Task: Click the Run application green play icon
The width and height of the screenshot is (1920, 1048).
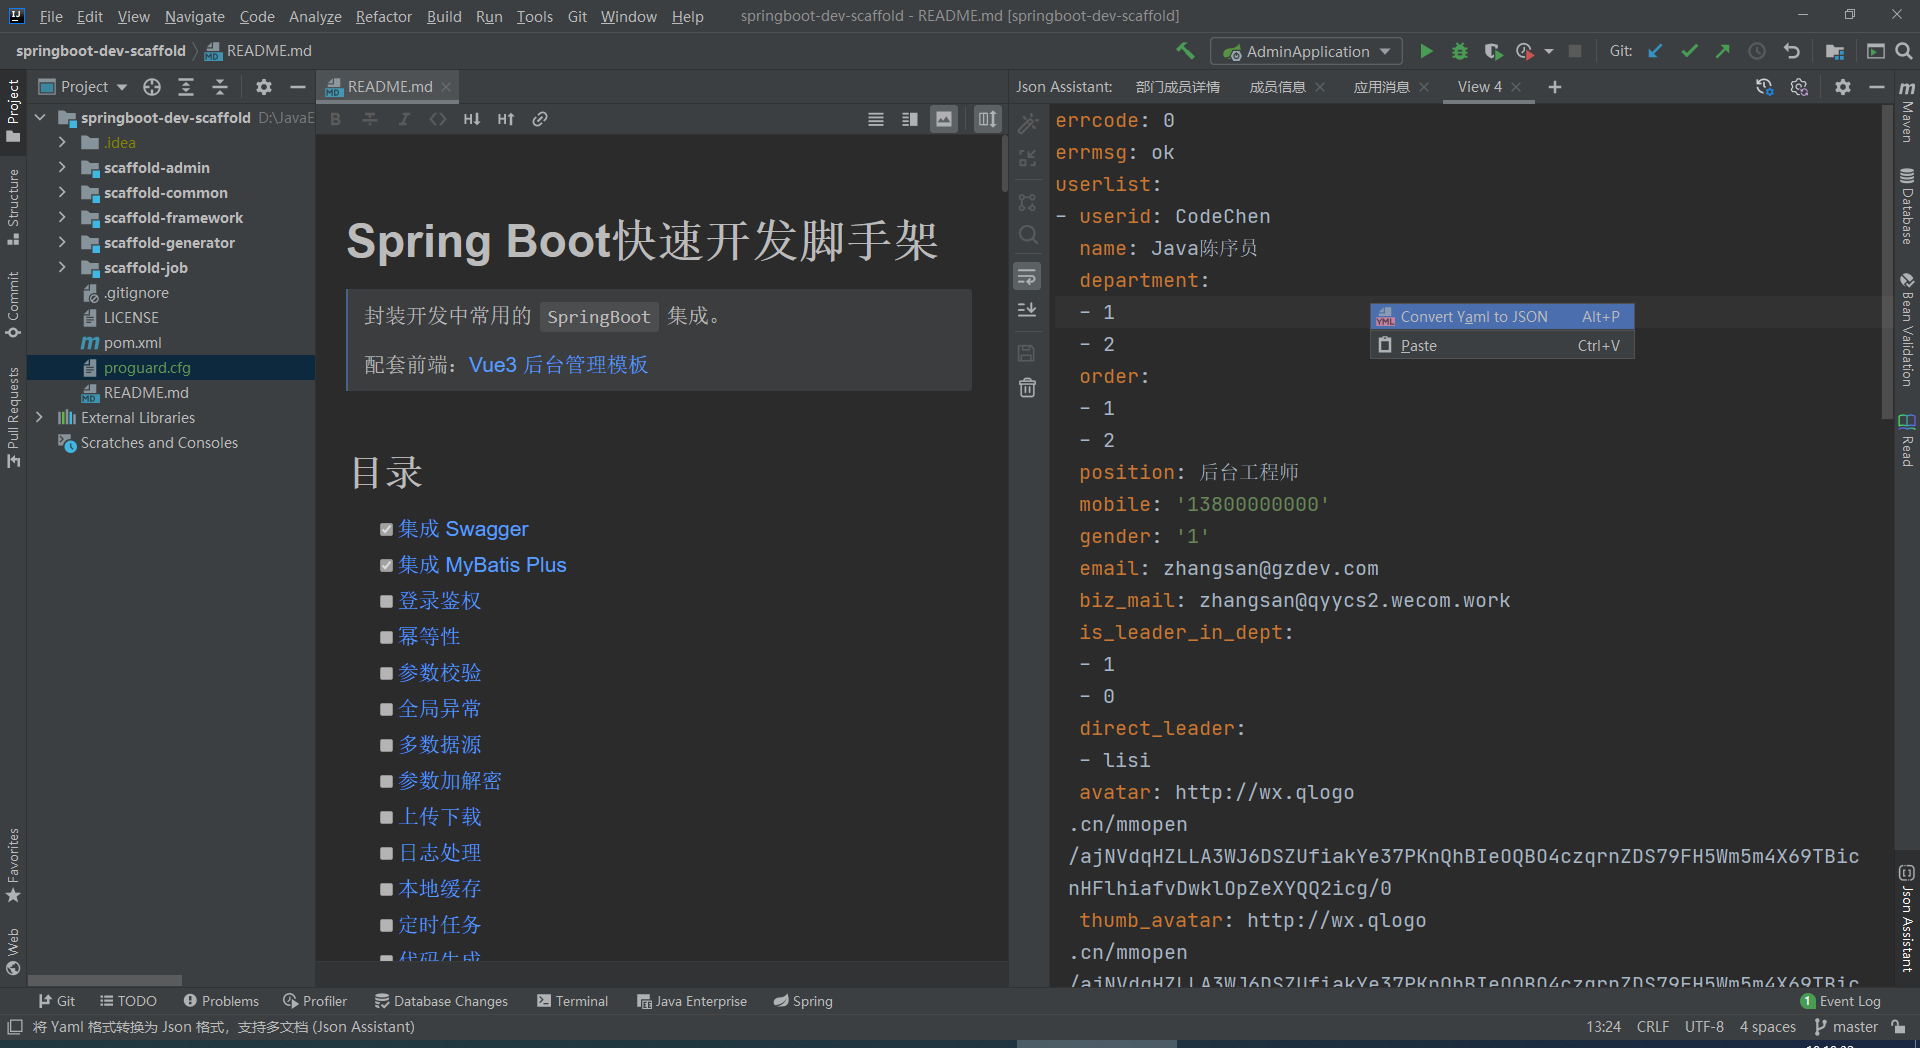Action: pos(1426,51)
